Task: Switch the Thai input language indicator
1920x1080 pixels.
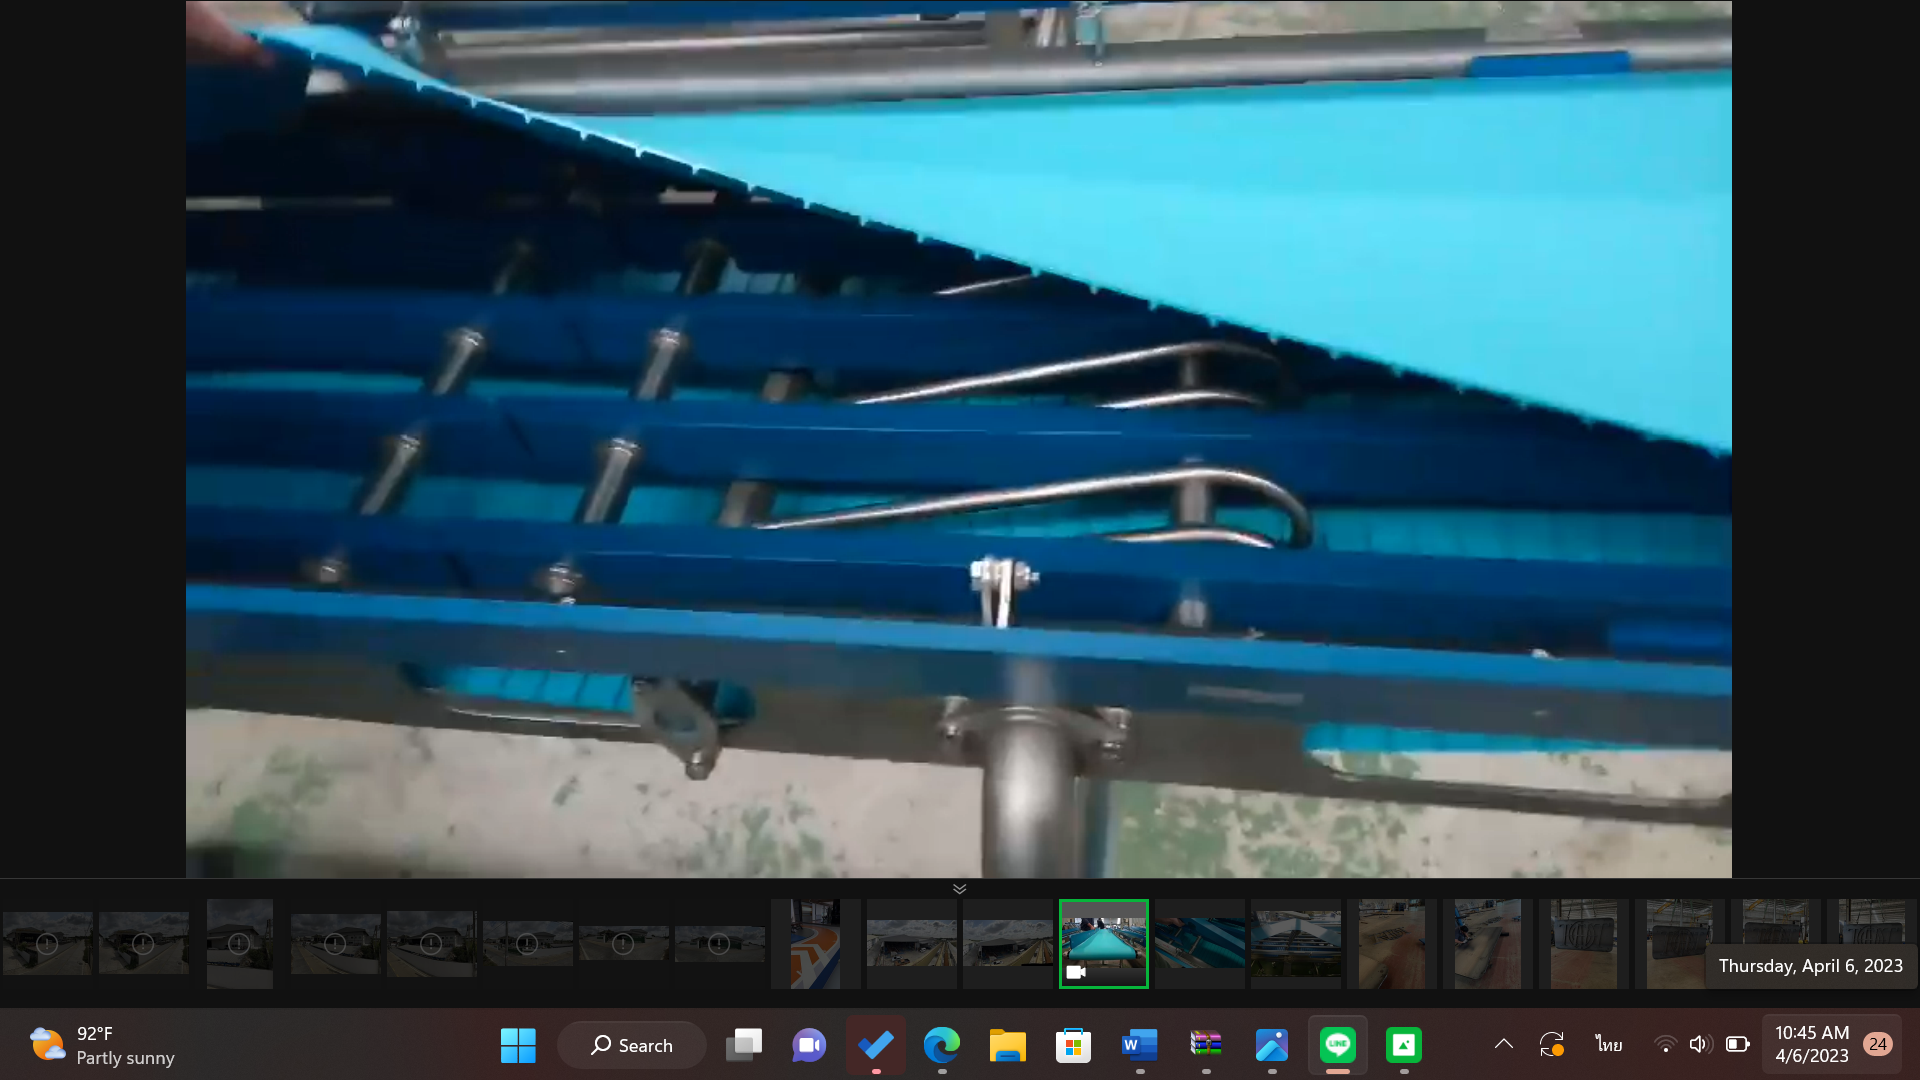Action: point(1608,1044)
